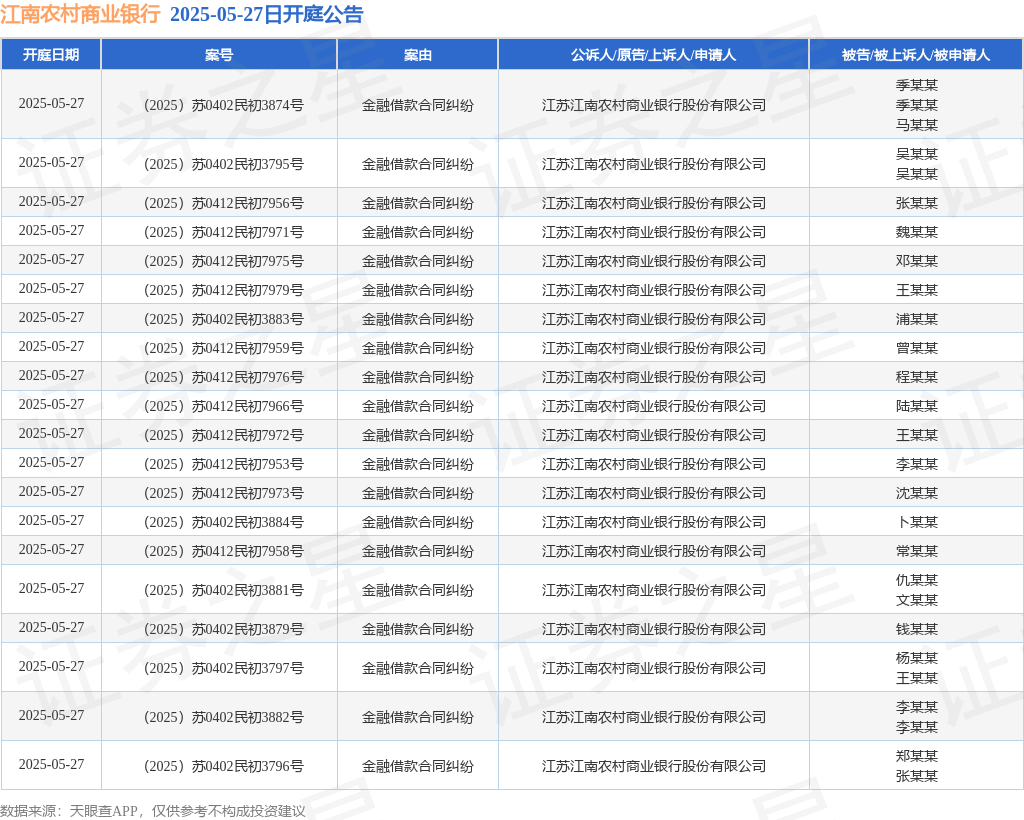Click defendant name 马某某

916,125
